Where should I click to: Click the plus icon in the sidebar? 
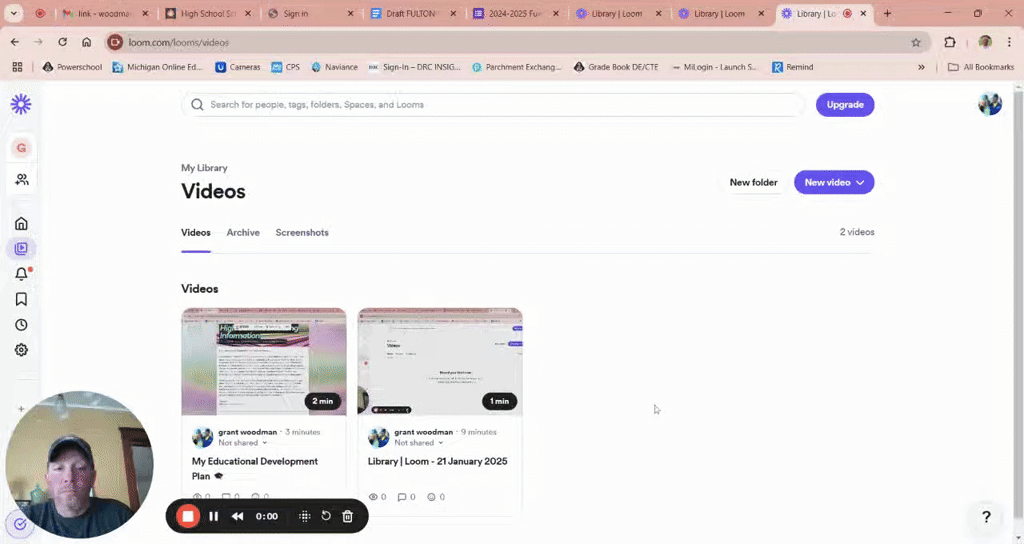(x=21, y=409)
